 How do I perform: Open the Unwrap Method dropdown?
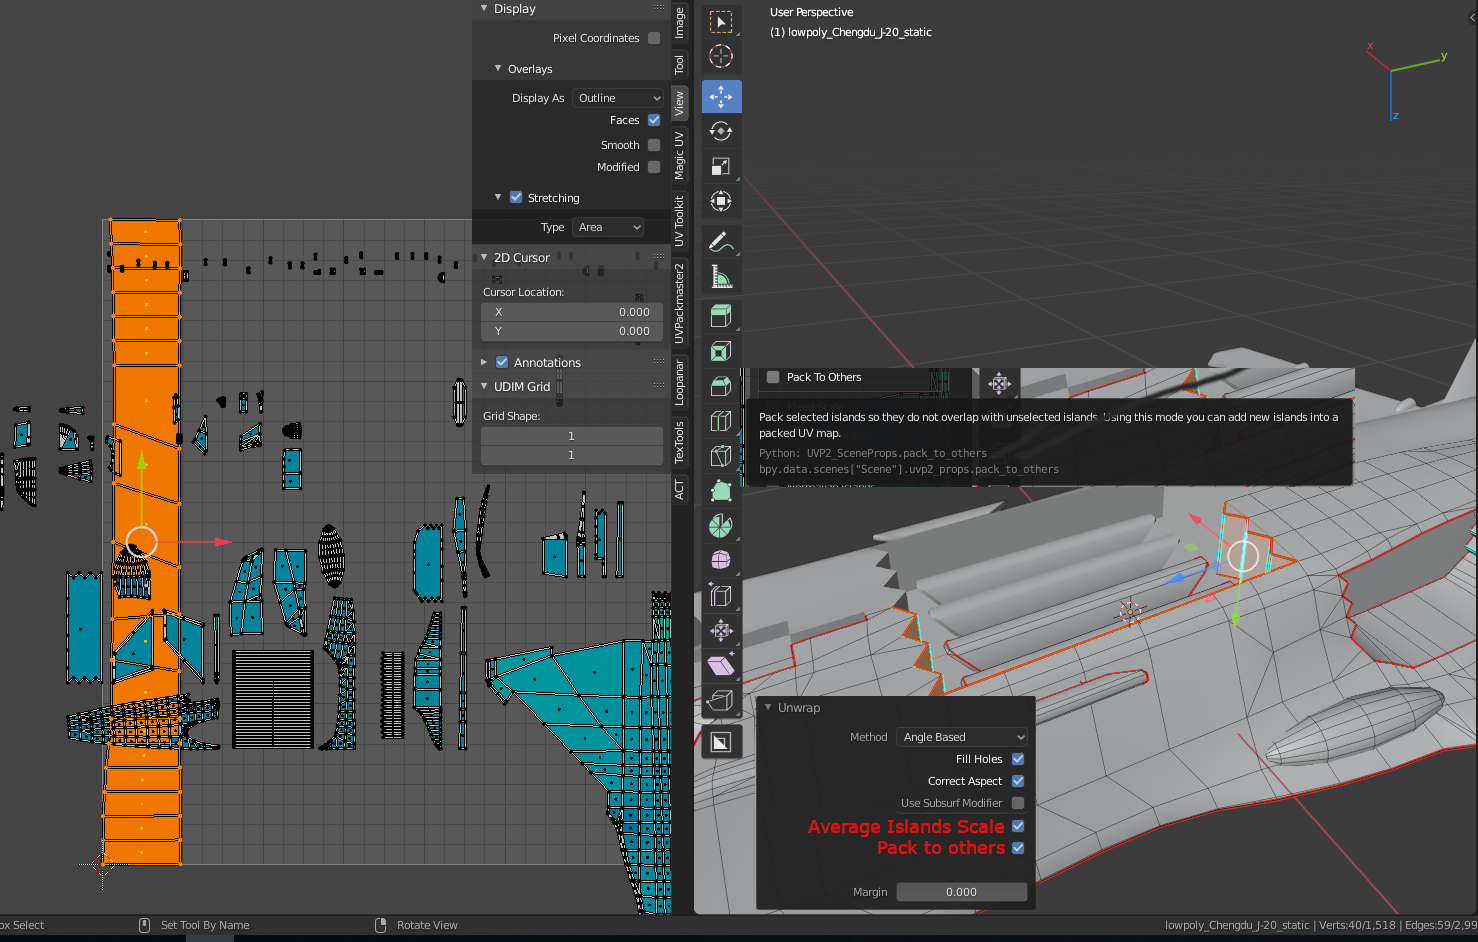(962, 737)
